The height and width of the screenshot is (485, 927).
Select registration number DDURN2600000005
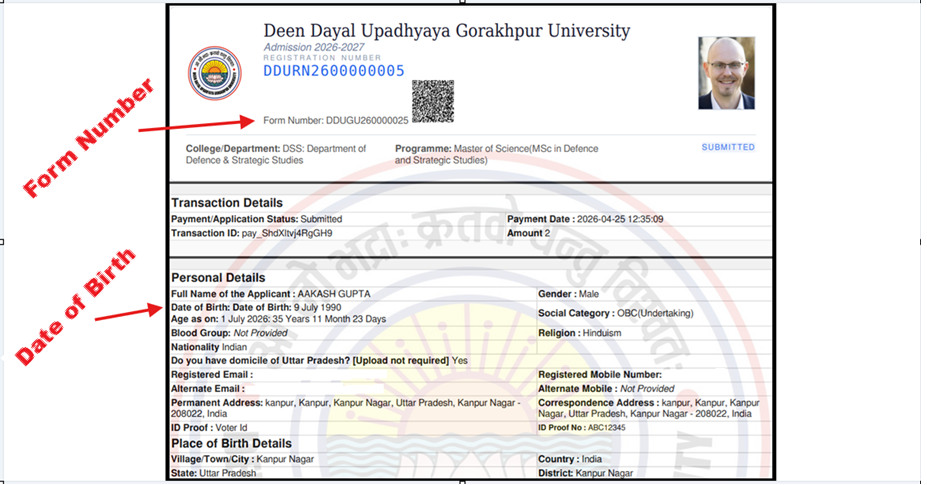pyautogui.click(x=334, y=71)
